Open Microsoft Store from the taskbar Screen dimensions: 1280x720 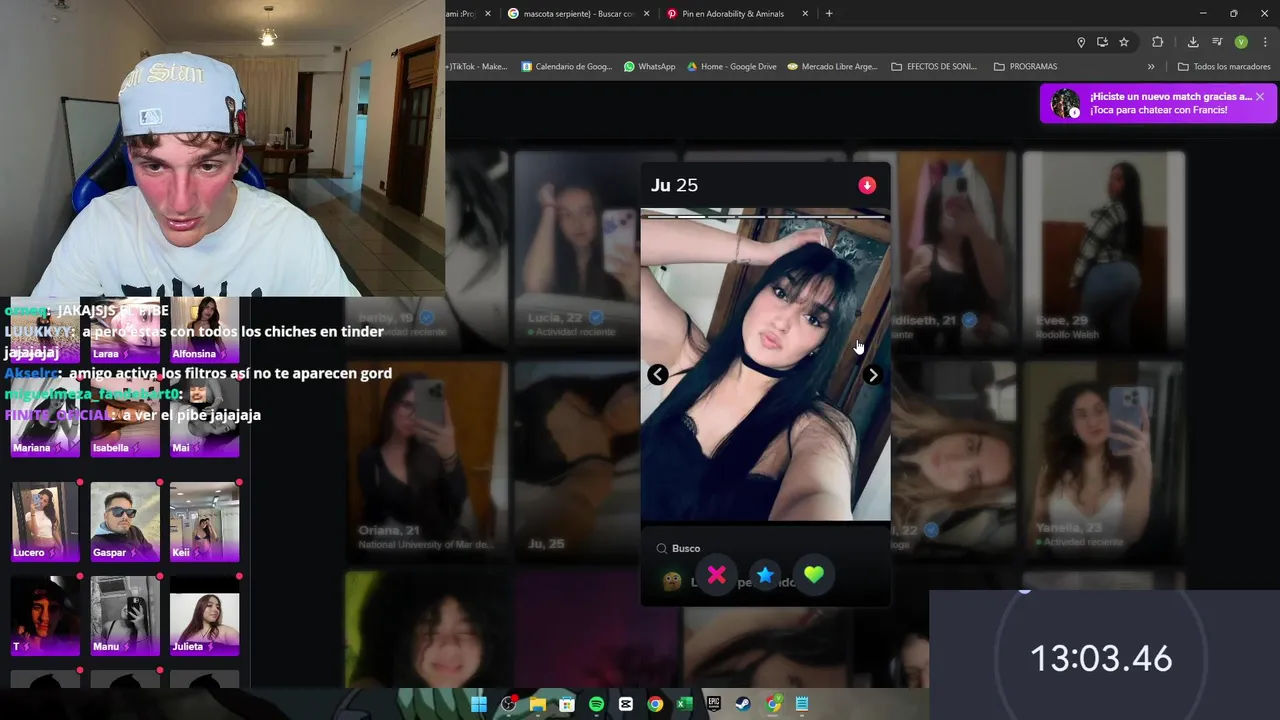(x=567, y=704)
